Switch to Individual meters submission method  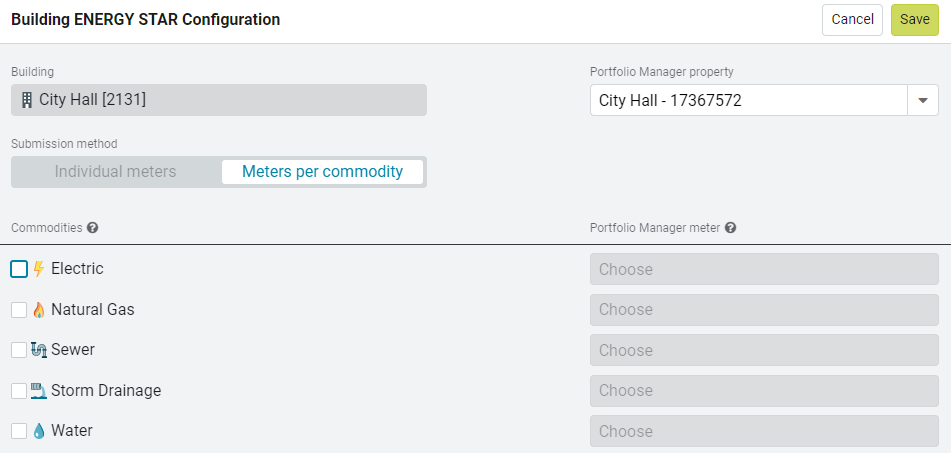pyautogui.click(x=115, y=172)
